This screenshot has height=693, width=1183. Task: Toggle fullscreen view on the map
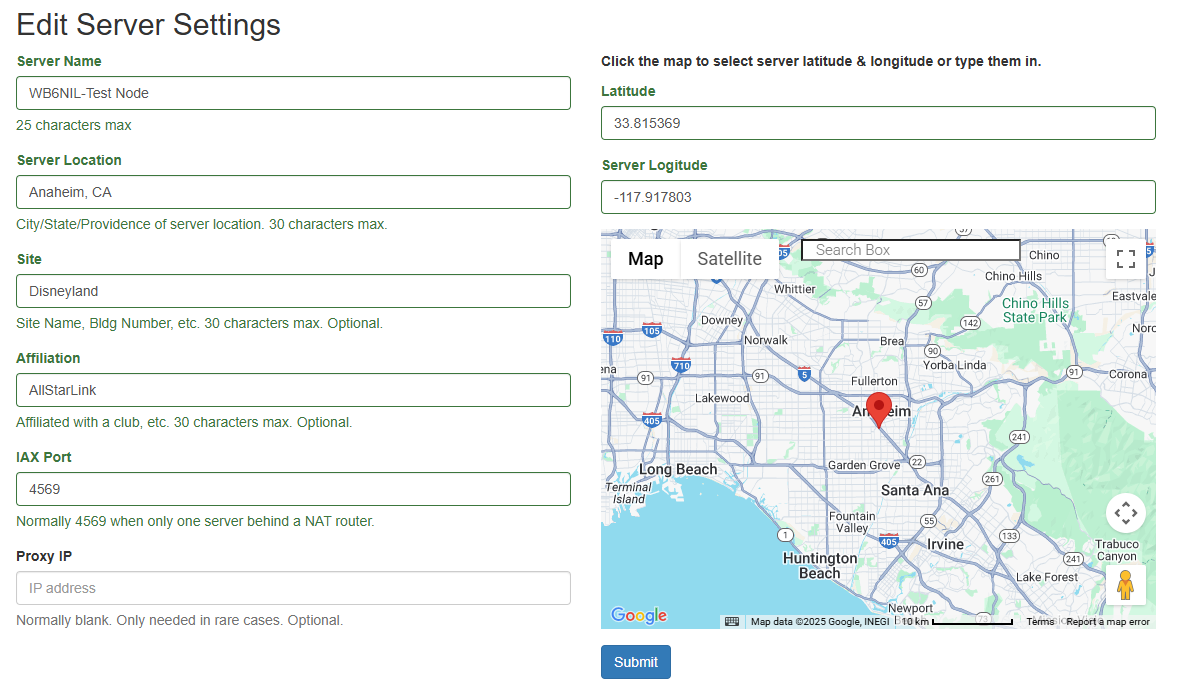(1126, 259)
